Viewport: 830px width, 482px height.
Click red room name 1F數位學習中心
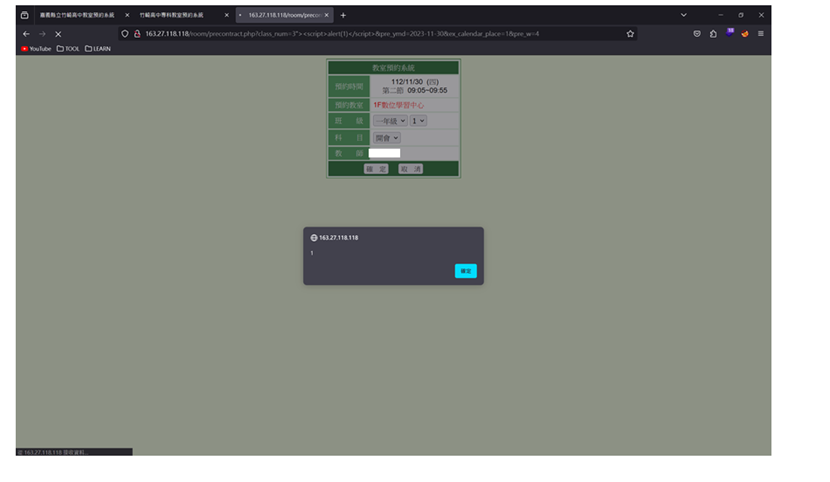399,105
